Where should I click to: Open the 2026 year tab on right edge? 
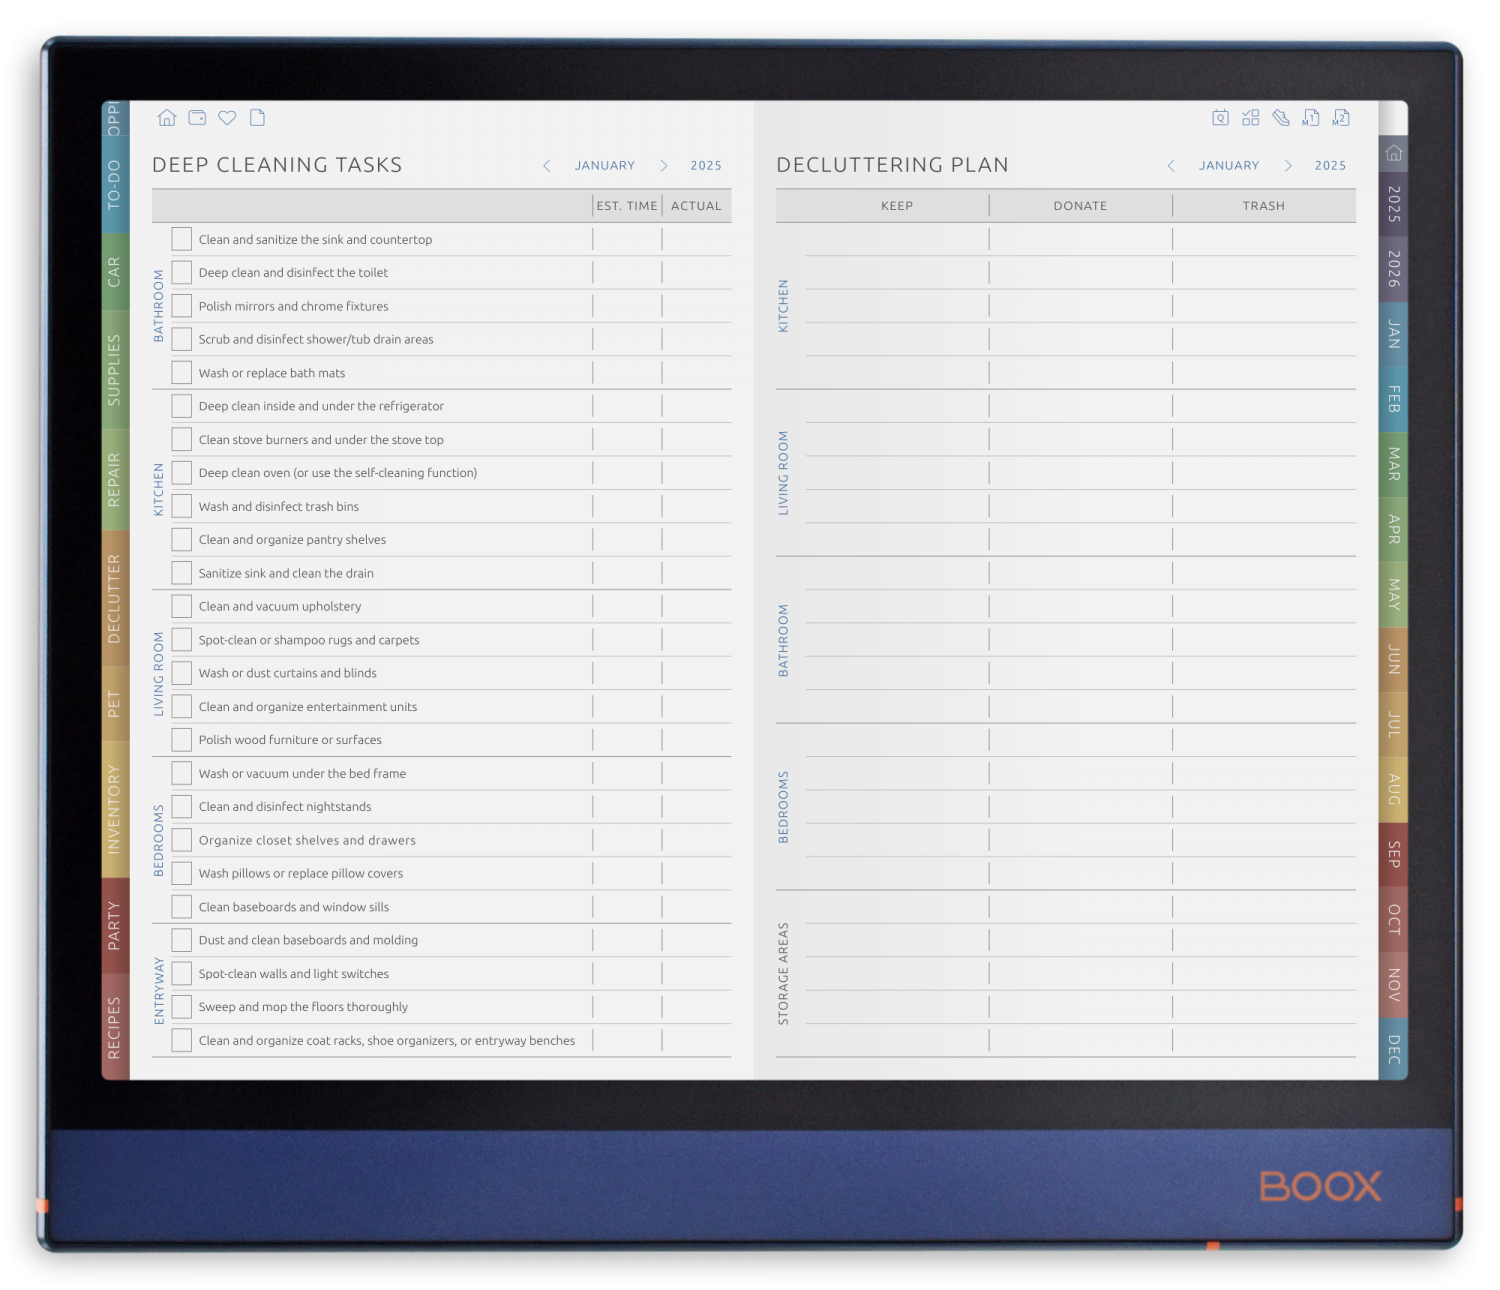click(1393, 269)
